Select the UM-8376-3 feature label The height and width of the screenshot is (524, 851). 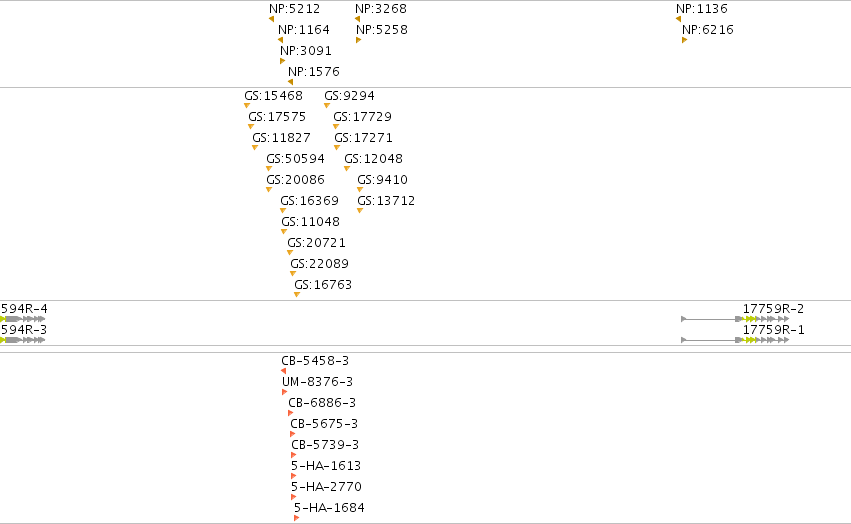317,382
